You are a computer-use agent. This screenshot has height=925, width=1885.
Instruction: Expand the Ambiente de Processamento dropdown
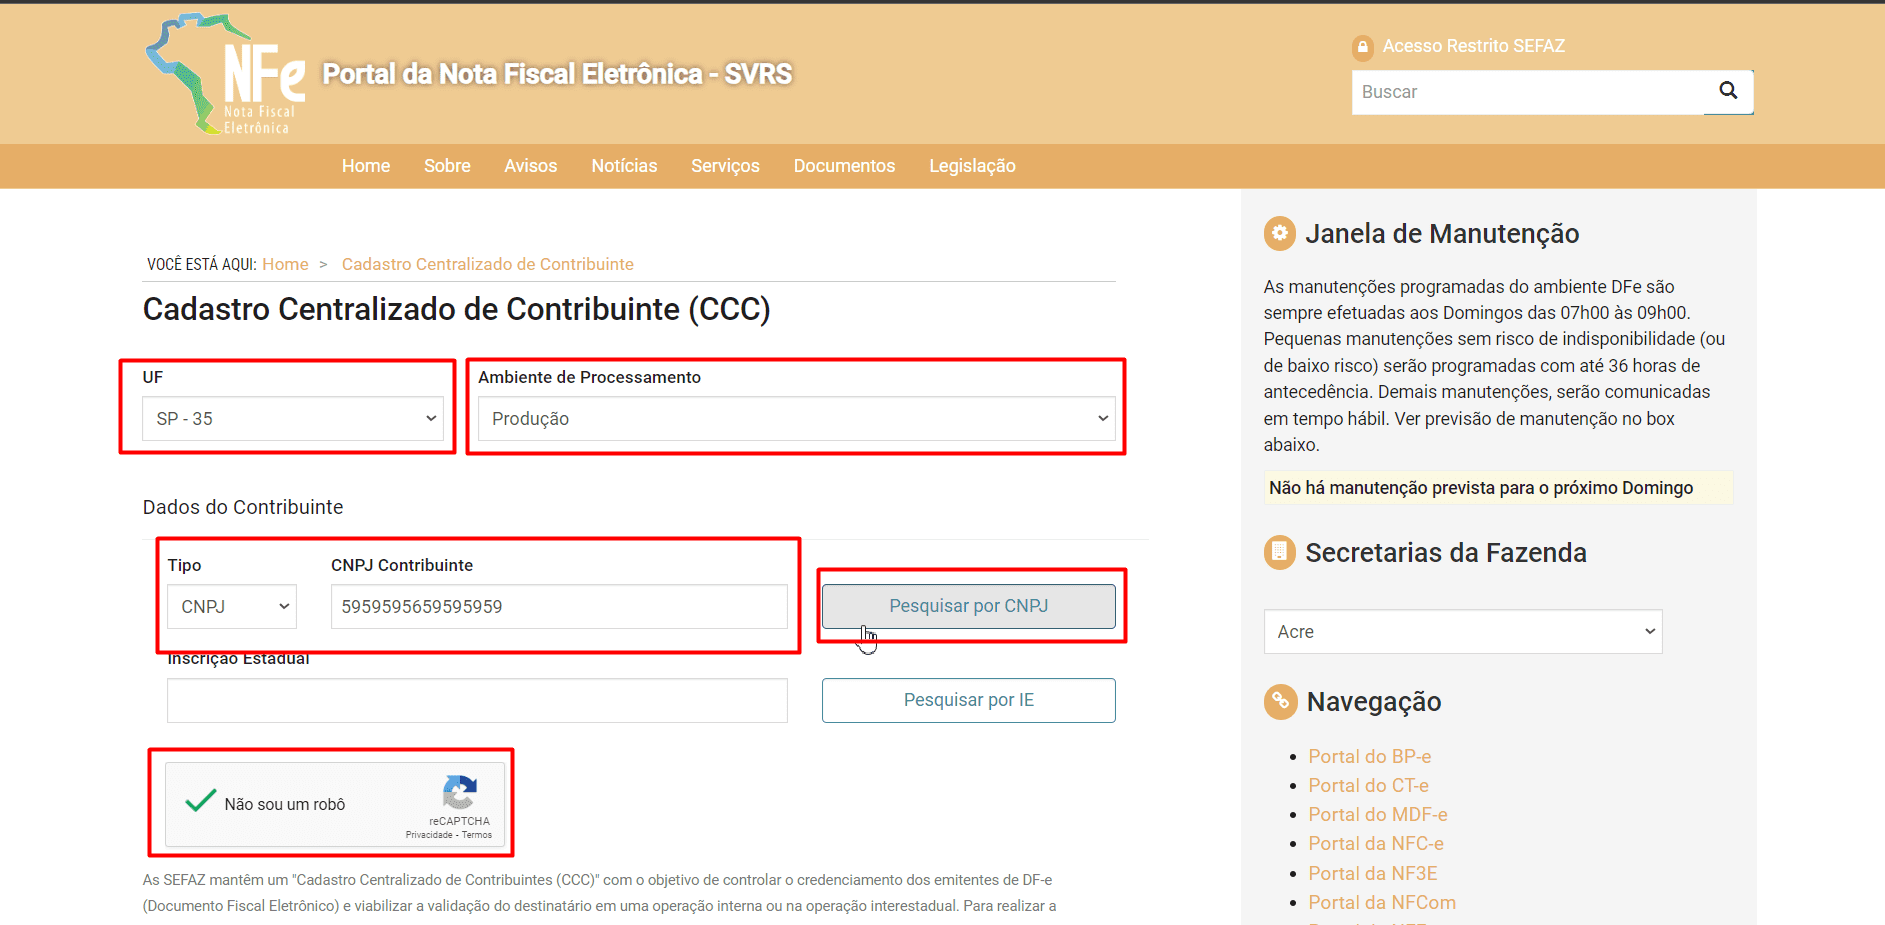(x=796, y=419)
